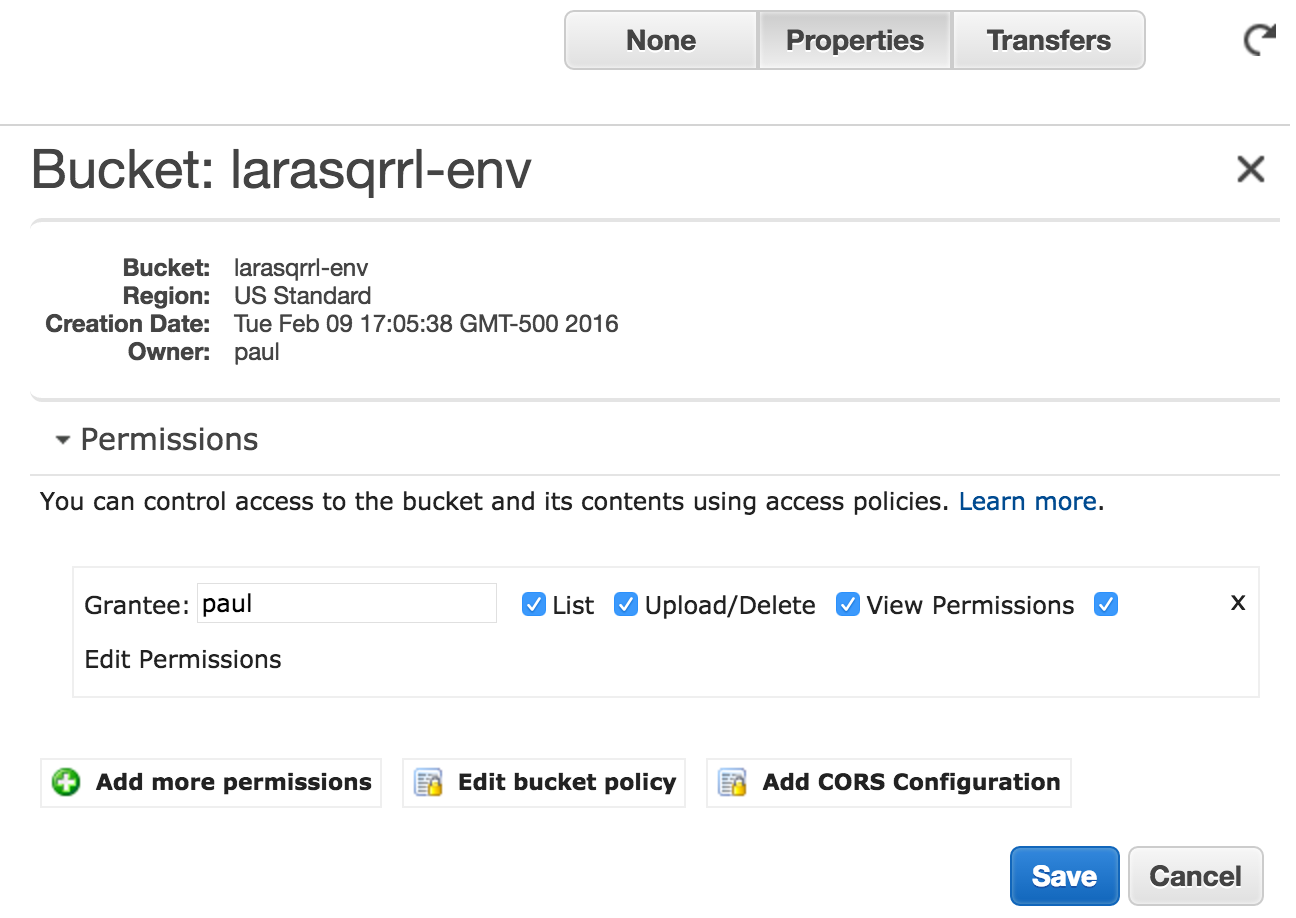Toggle the Upload/Delete checkbox

click(626, 605)
